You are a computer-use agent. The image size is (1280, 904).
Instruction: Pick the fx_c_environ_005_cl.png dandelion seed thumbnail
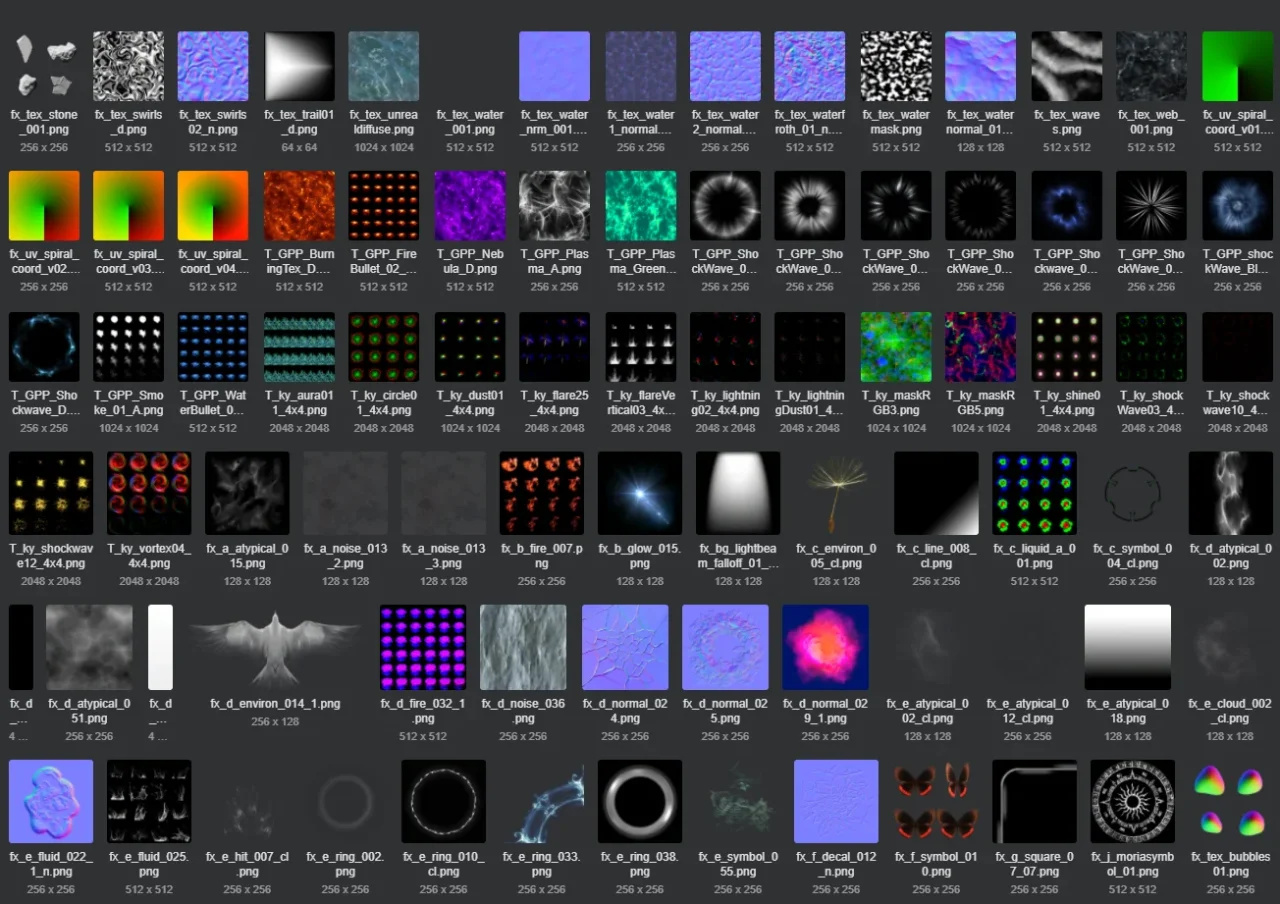point(836,493)
